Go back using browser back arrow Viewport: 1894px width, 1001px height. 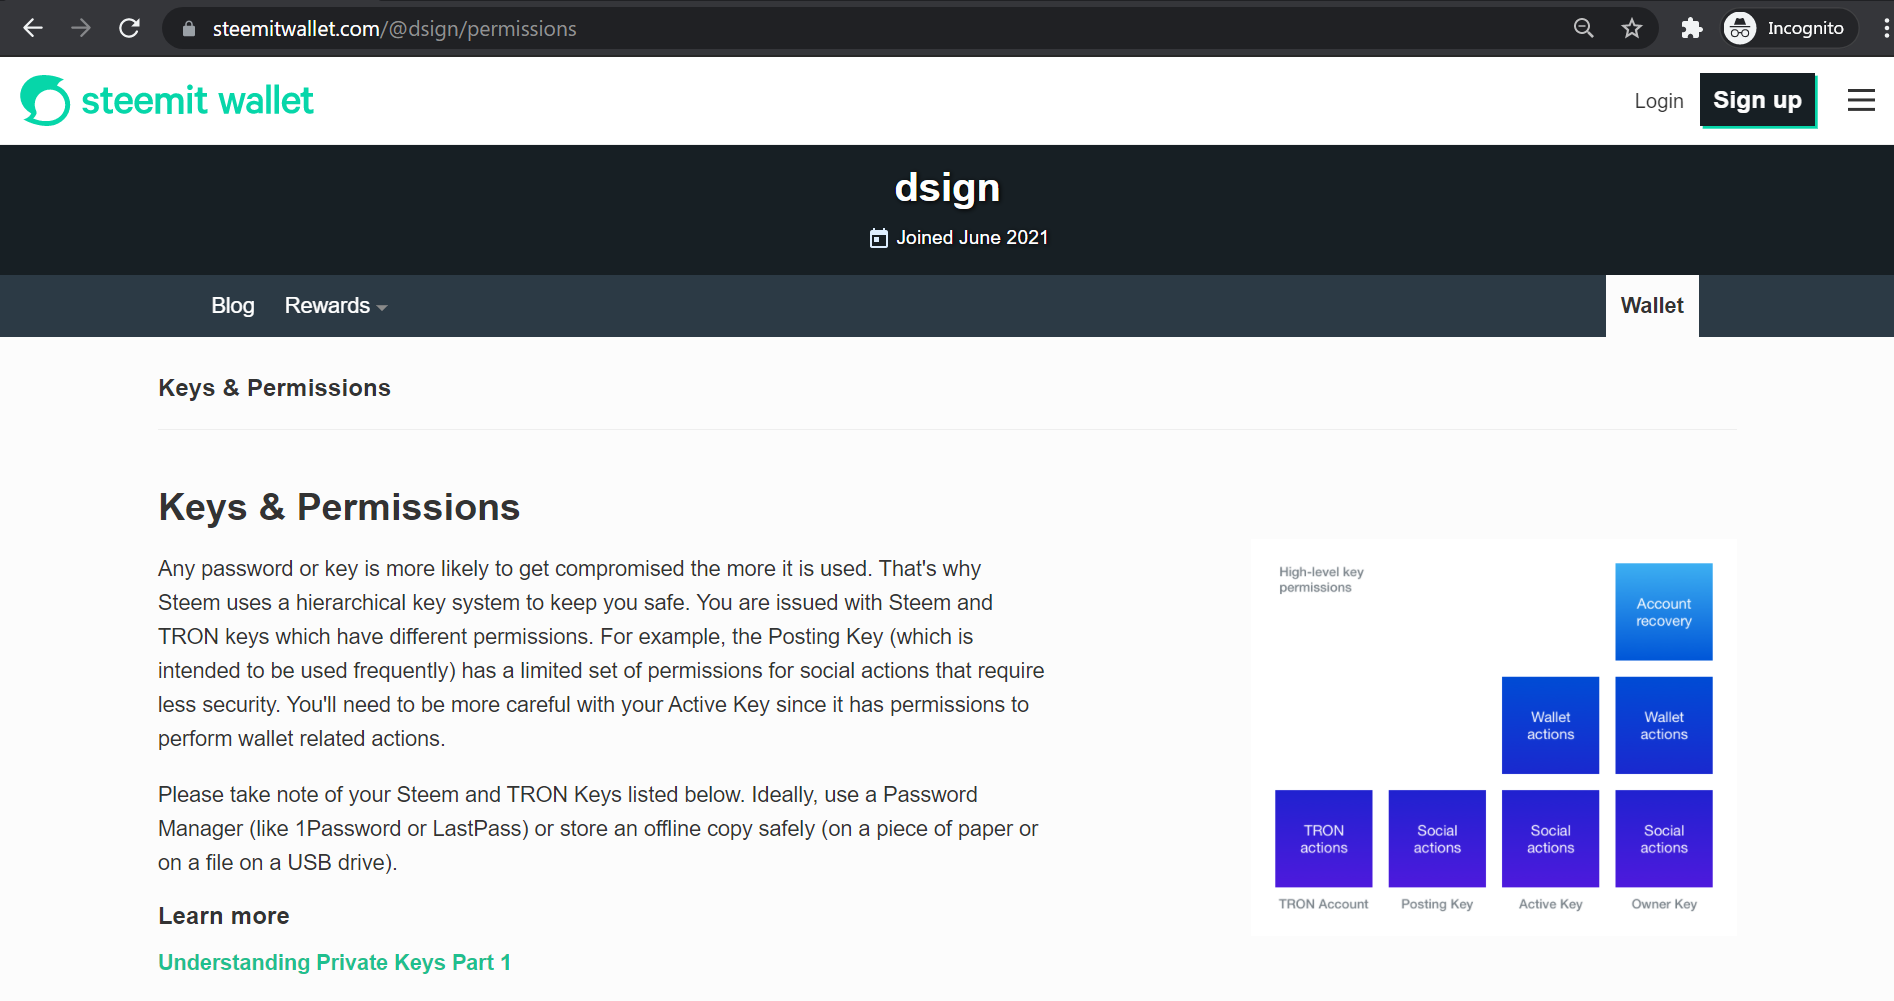33,28
